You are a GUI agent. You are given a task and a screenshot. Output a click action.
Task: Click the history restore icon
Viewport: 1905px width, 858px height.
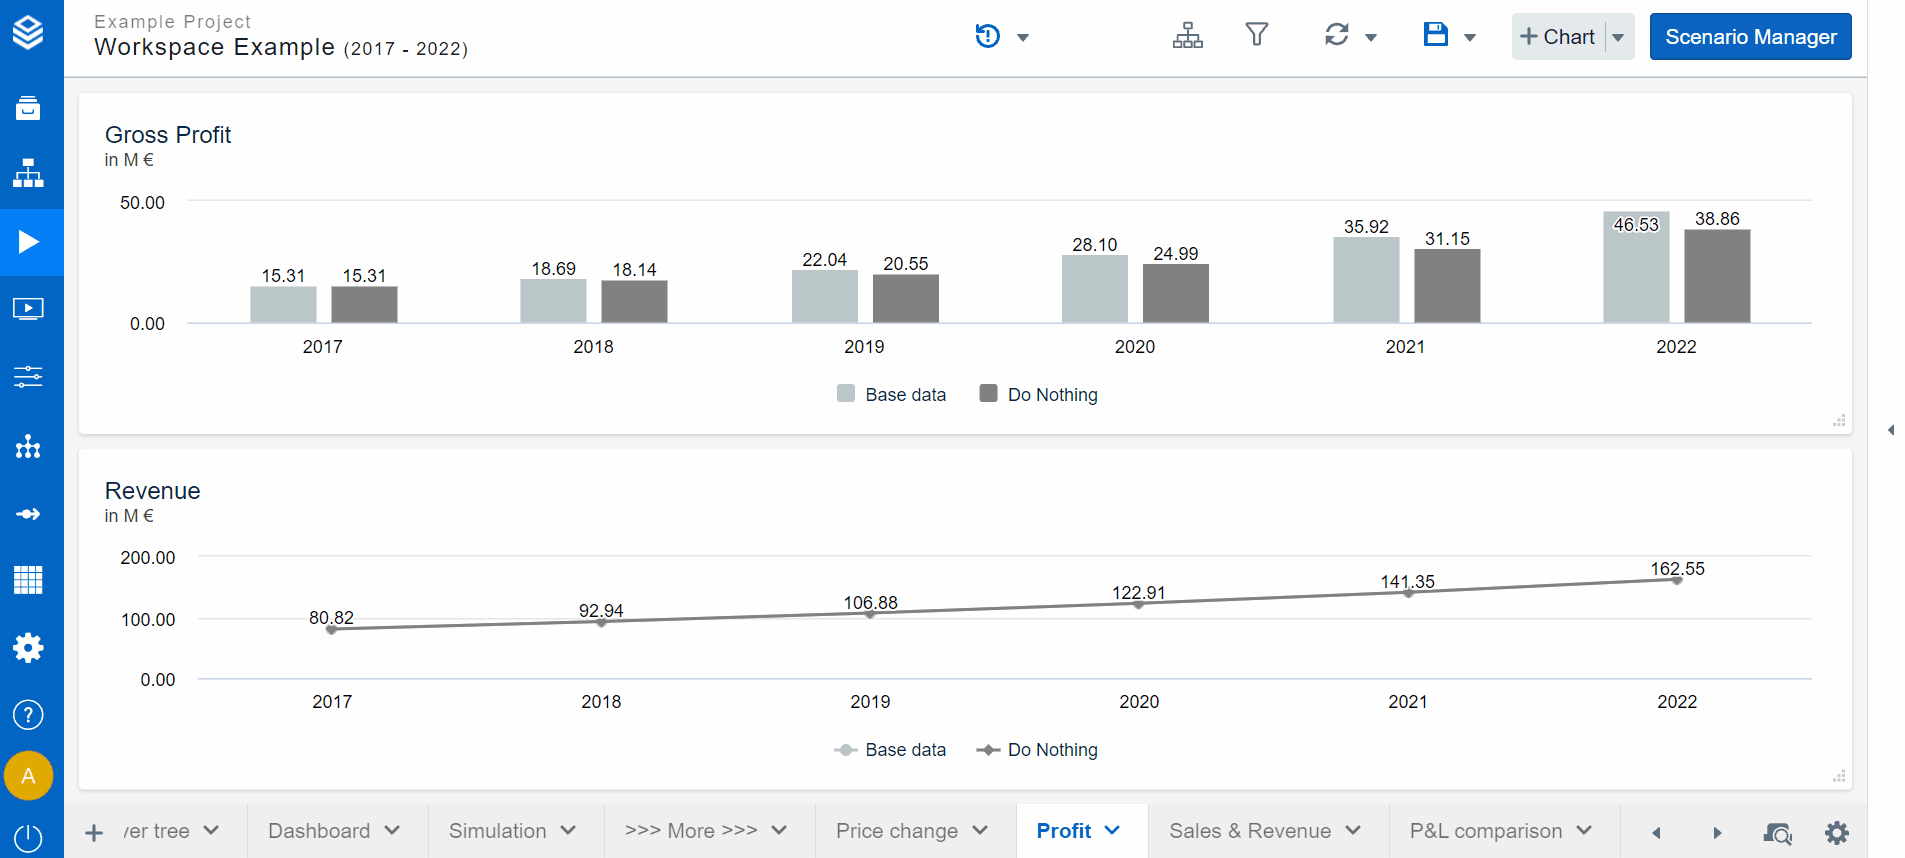pyautogui.click(x=987, y=37)
